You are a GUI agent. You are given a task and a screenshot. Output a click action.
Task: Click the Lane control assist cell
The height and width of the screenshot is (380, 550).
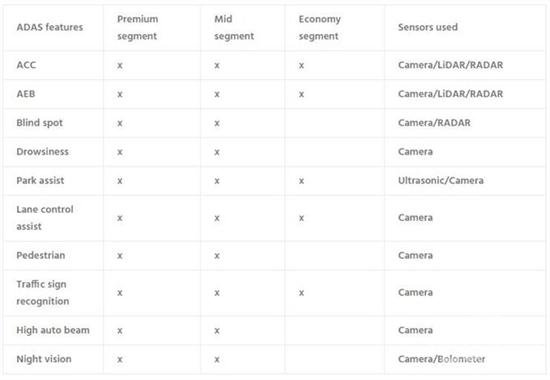coord(45,218)
